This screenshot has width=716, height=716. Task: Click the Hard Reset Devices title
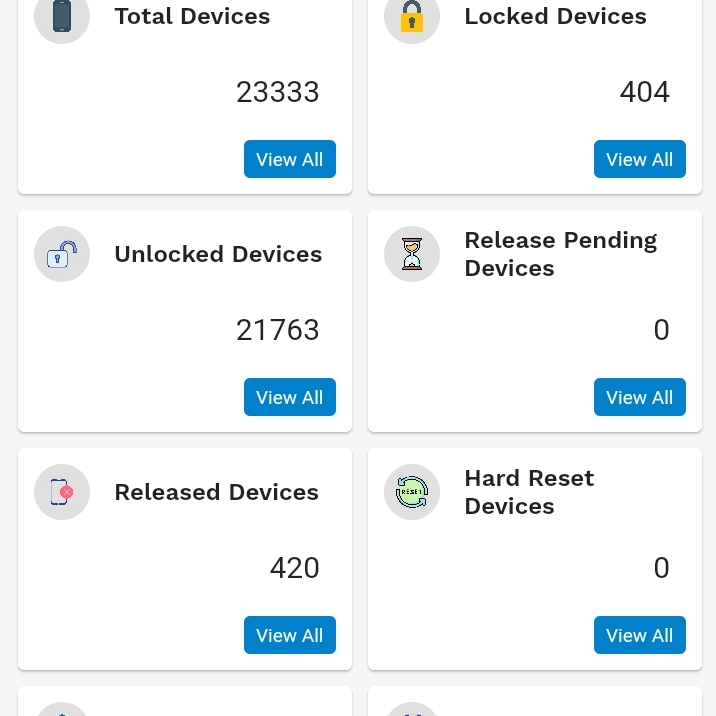[x=529, y=492]
